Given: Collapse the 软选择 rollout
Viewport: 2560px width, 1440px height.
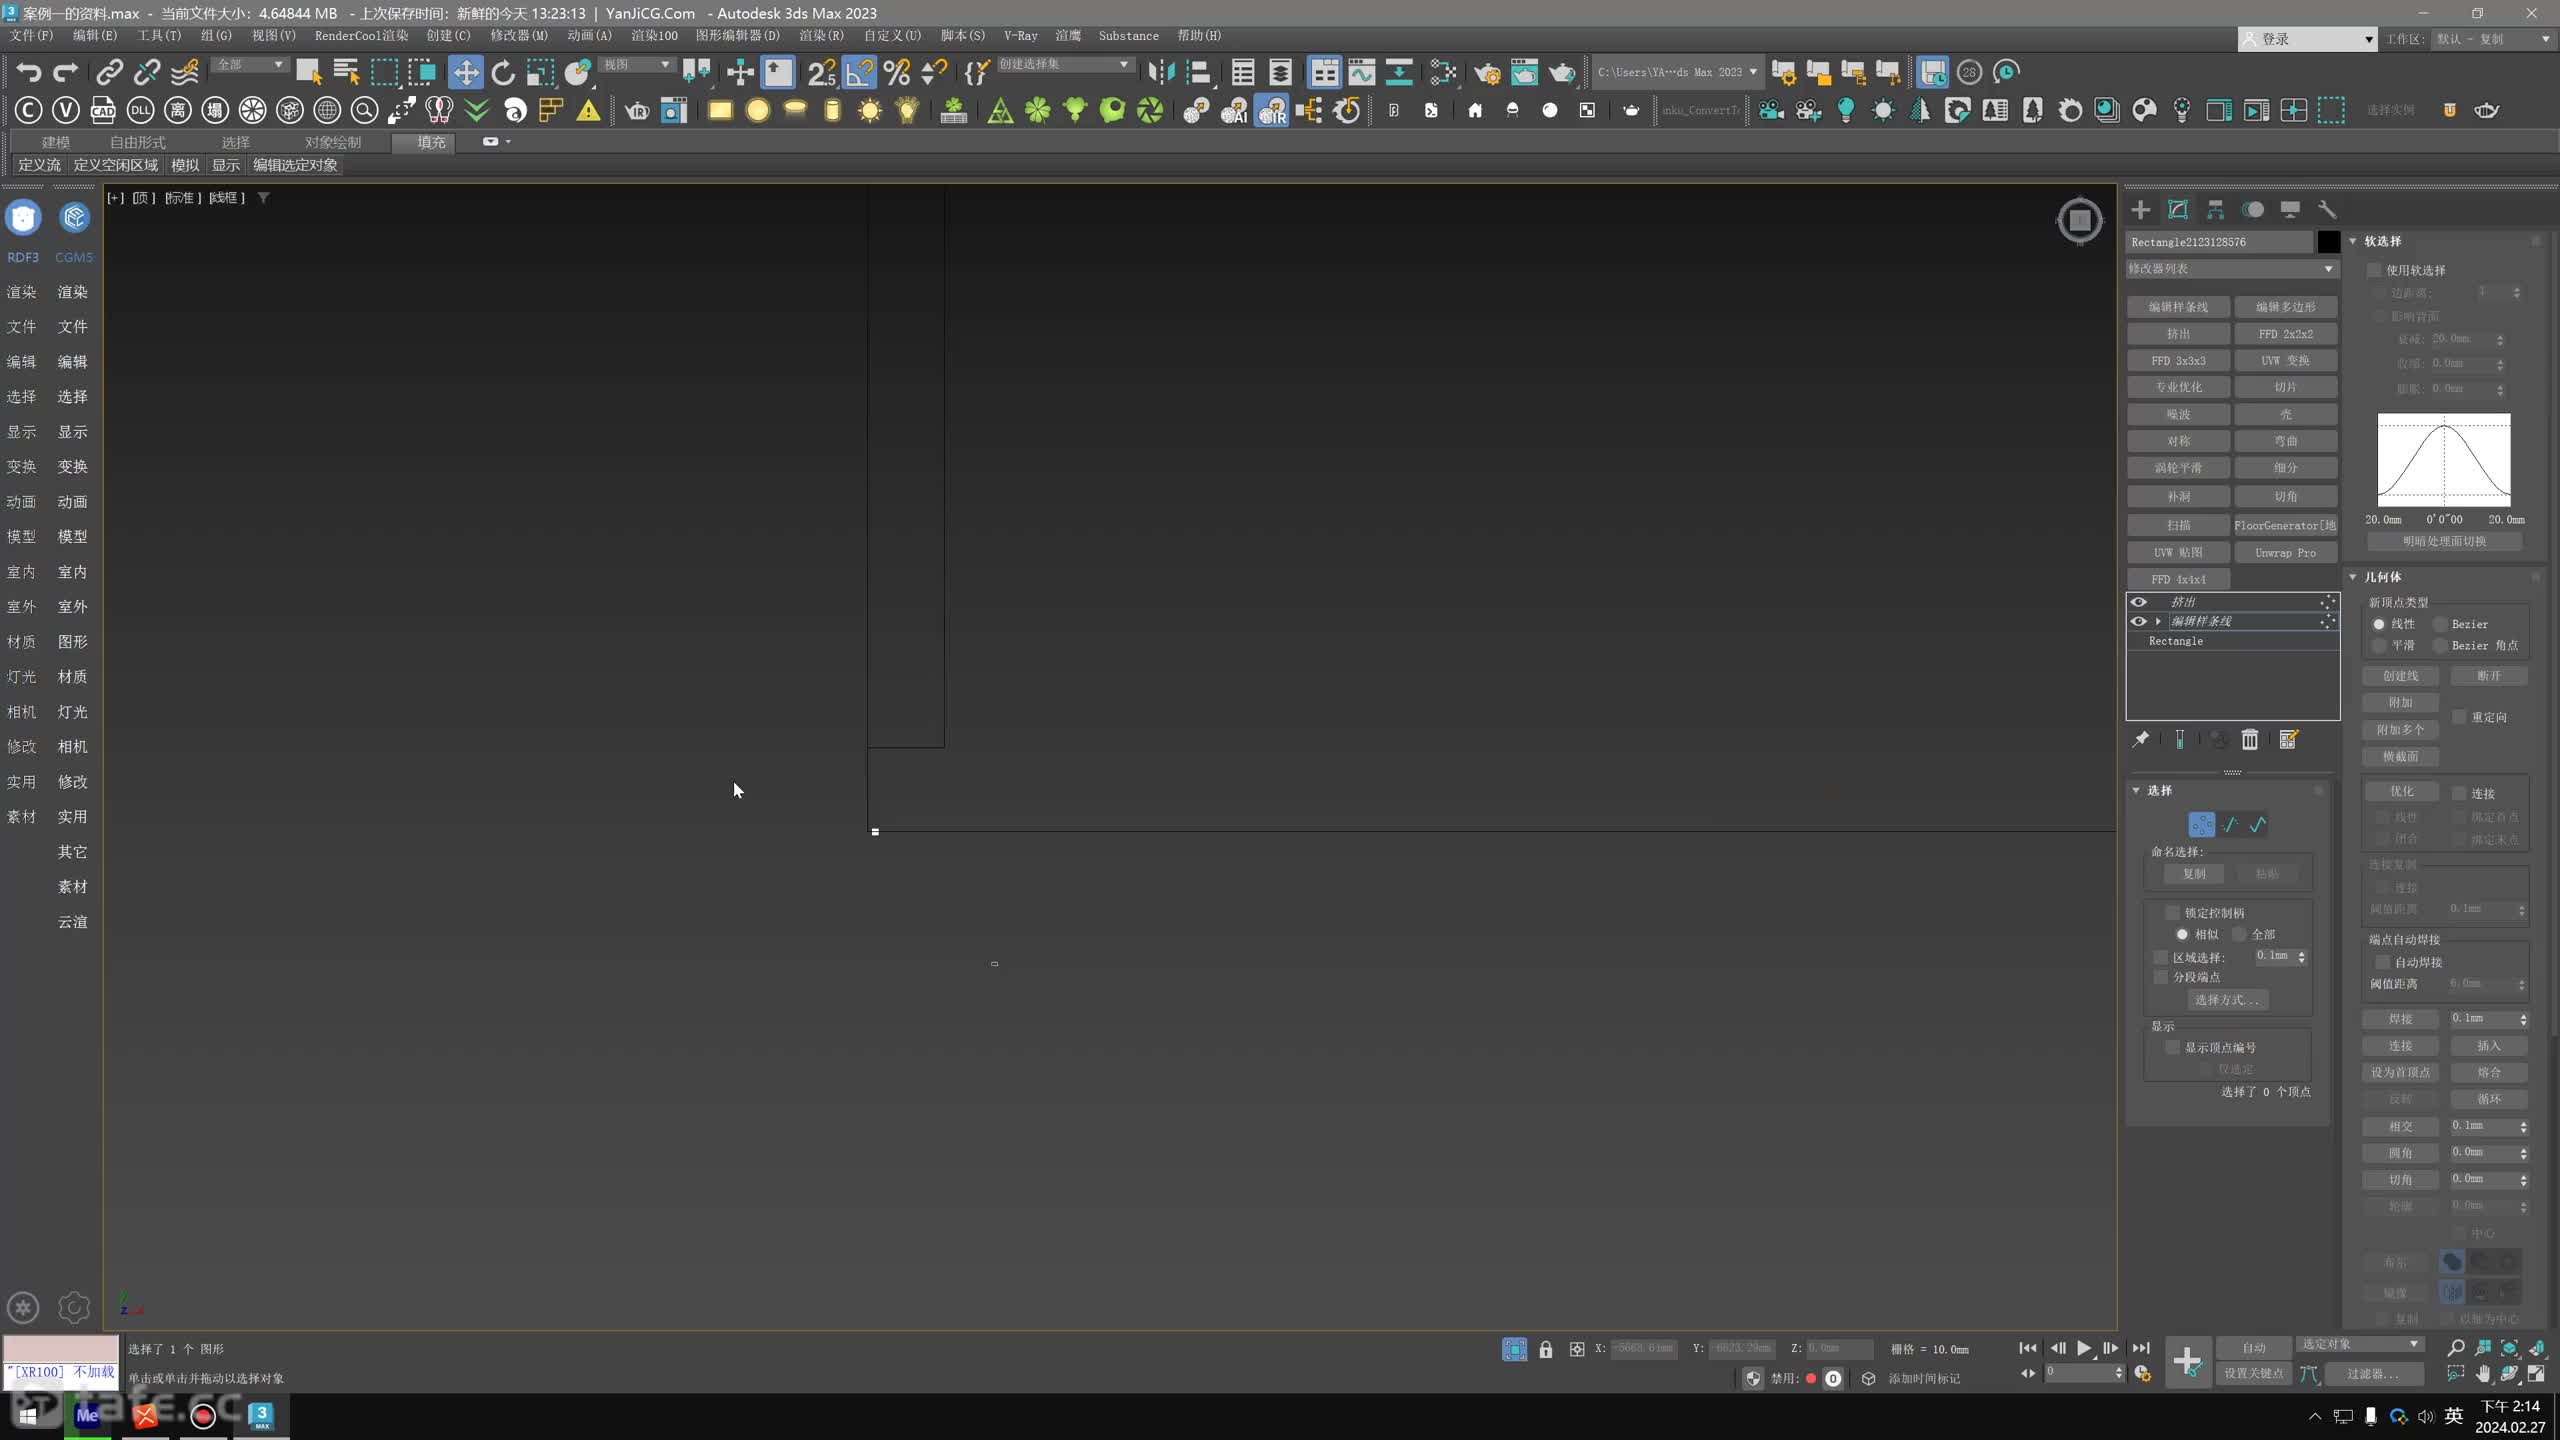Looking at the screenshot, I should coord(2354,241).
